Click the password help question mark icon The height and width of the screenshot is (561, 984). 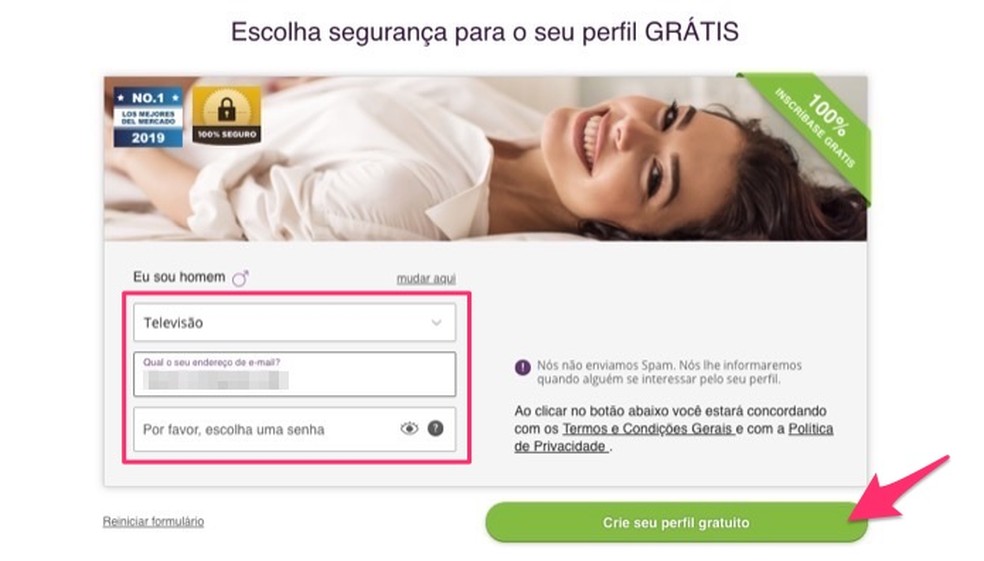point(436,429)
